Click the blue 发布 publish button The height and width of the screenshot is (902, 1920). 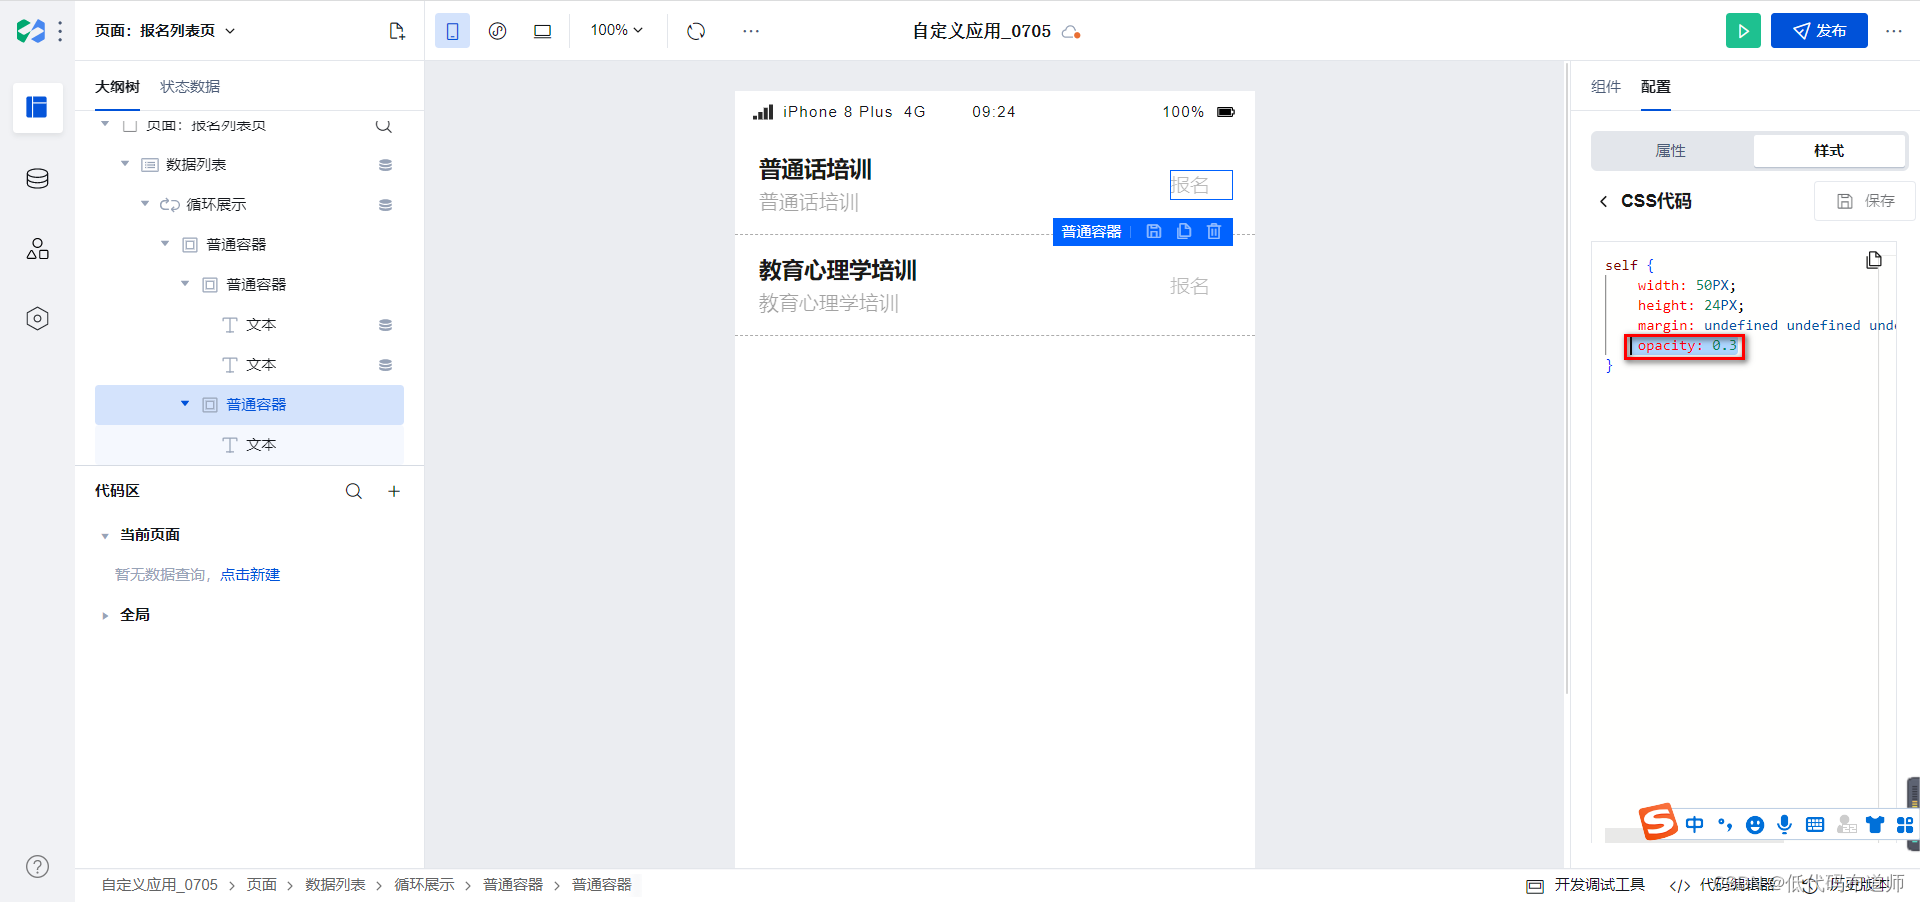click(1819, 31)
